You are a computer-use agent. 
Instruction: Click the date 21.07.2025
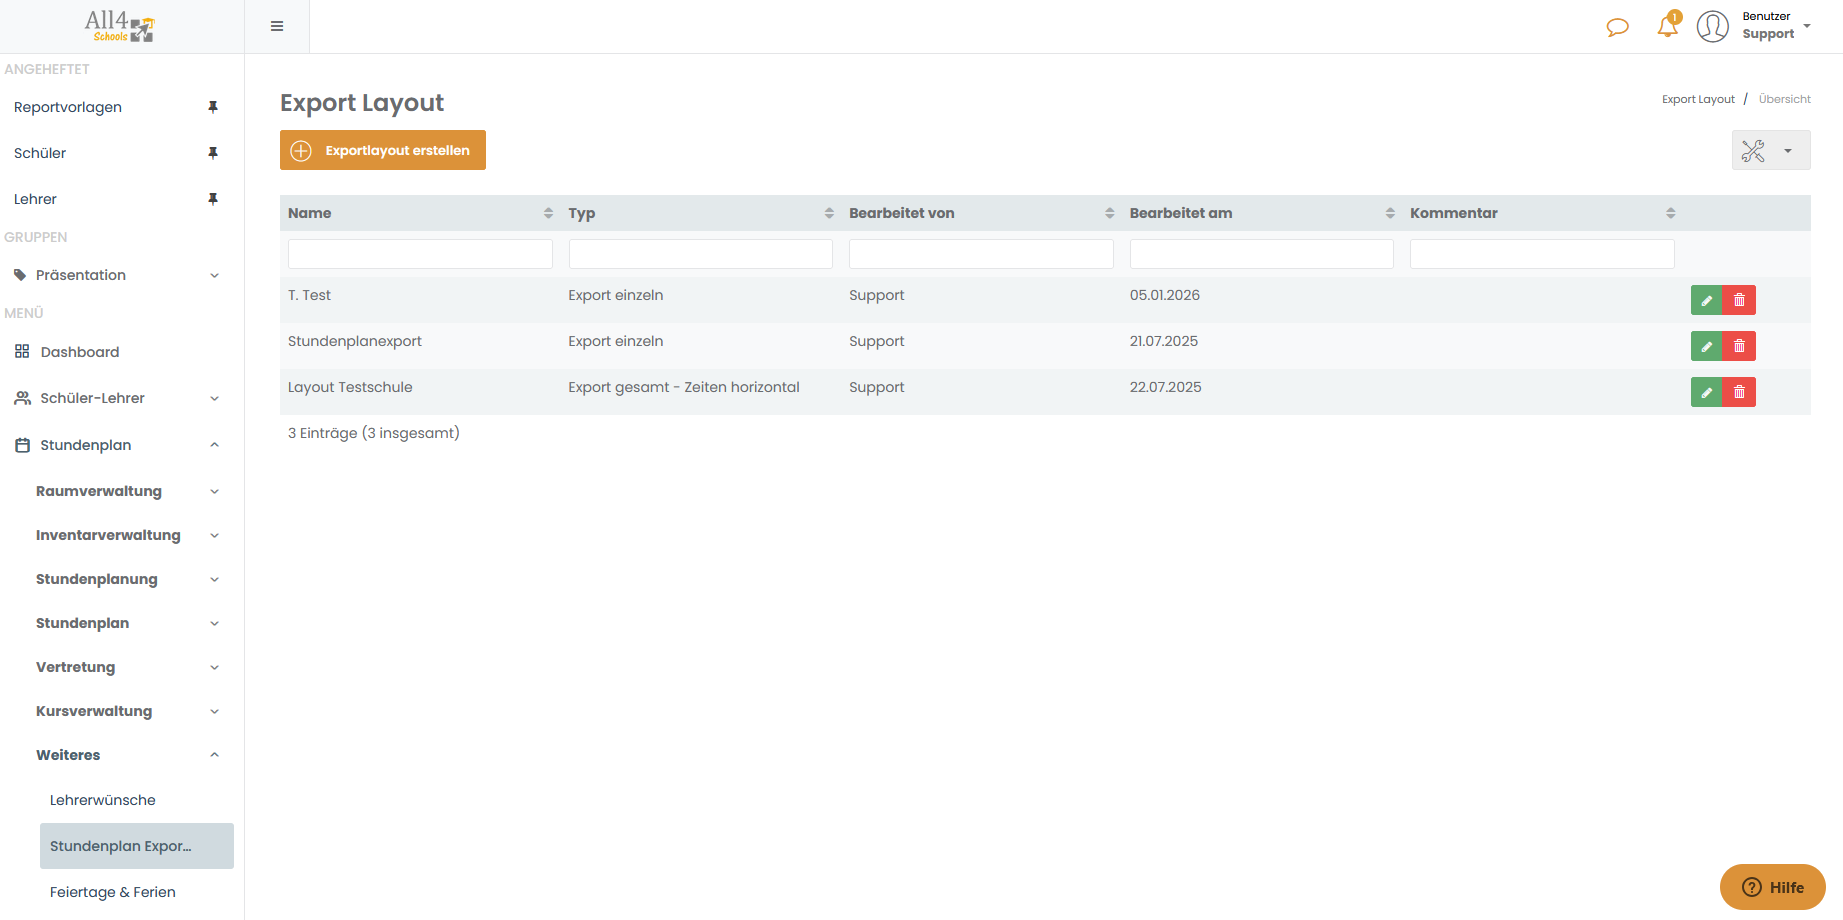click(x=1164, y=341)
